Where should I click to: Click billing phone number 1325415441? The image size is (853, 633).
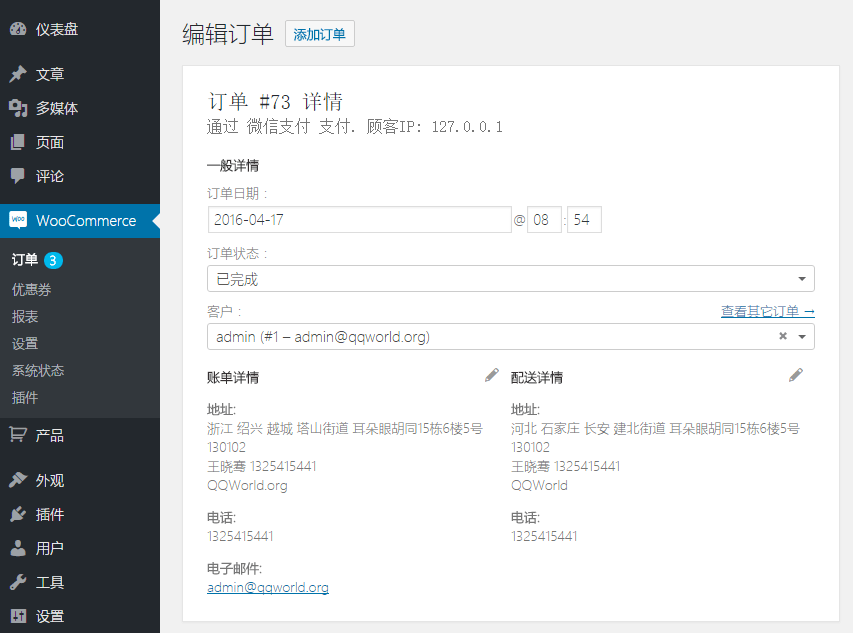pos(240,536)
